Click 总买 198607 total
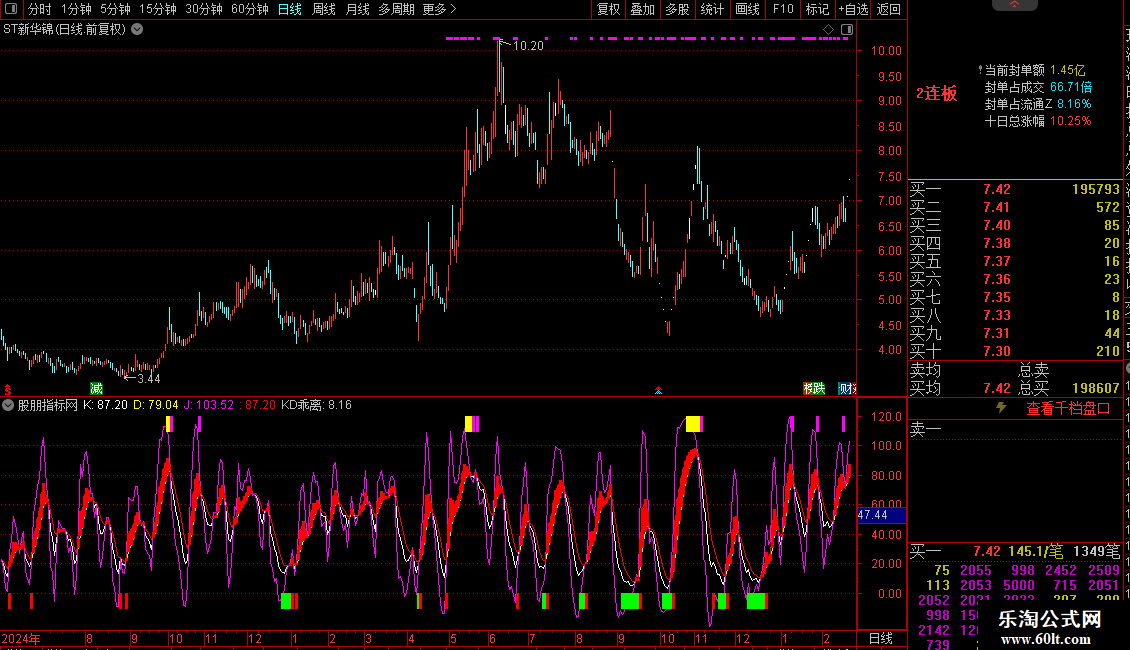Image resolution: width=1130 pixels, height=650 pixels. [1069, 388]
